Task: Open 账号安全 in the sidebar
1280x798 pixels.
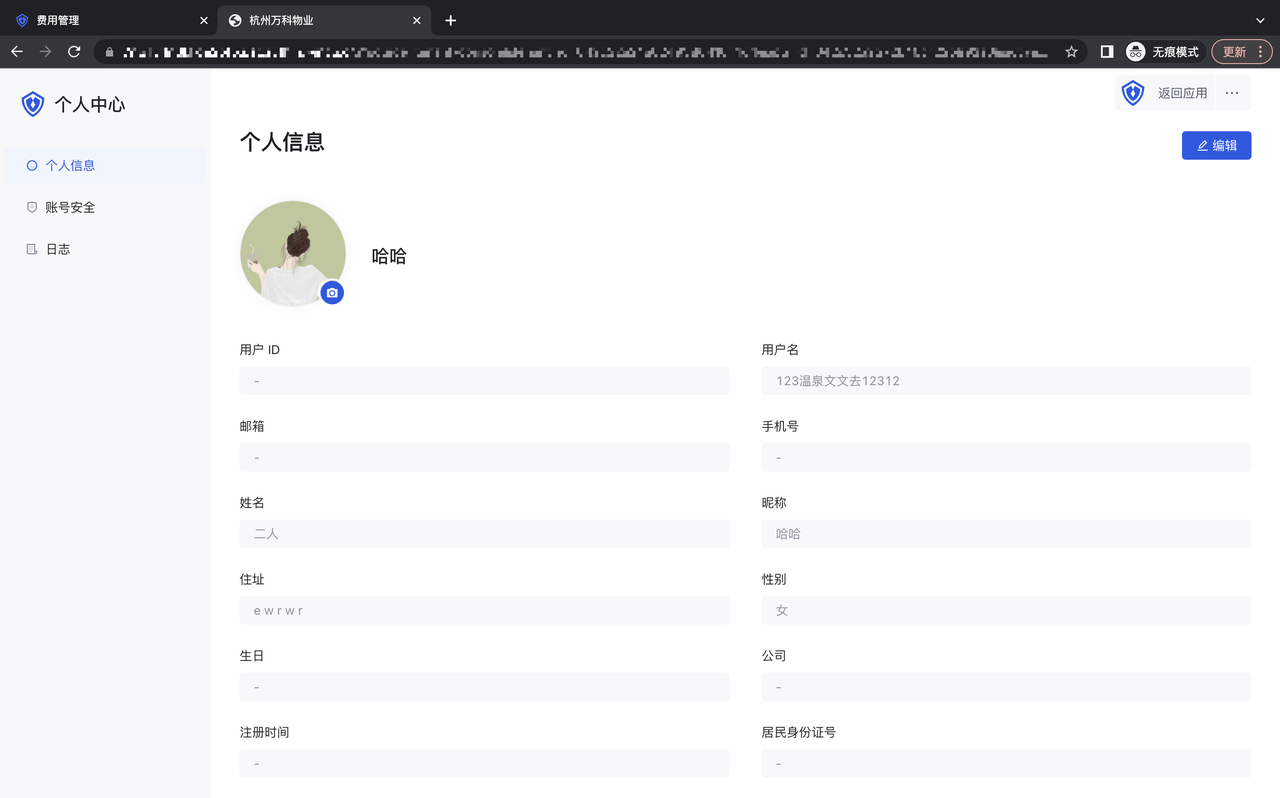Action: click(x=70, y=207)
